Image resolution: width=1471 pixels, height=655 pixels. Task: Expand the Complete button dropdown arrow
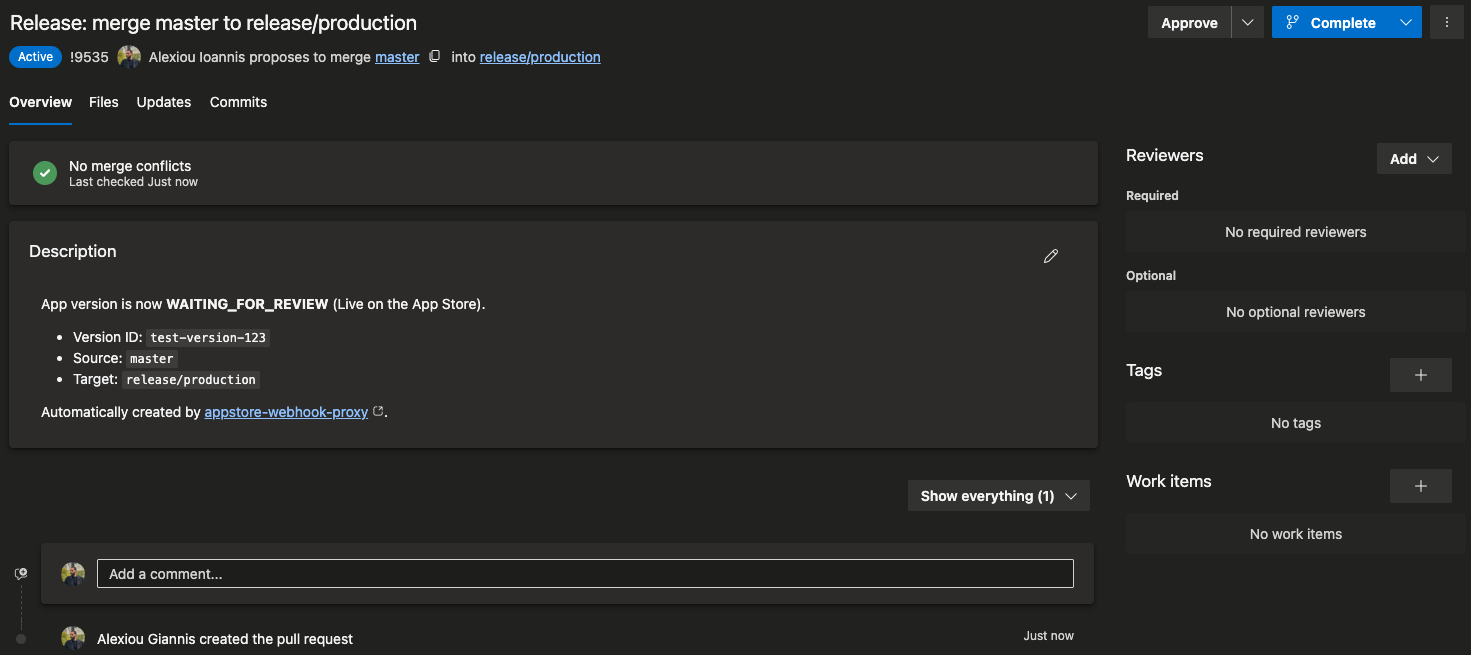1406,23
